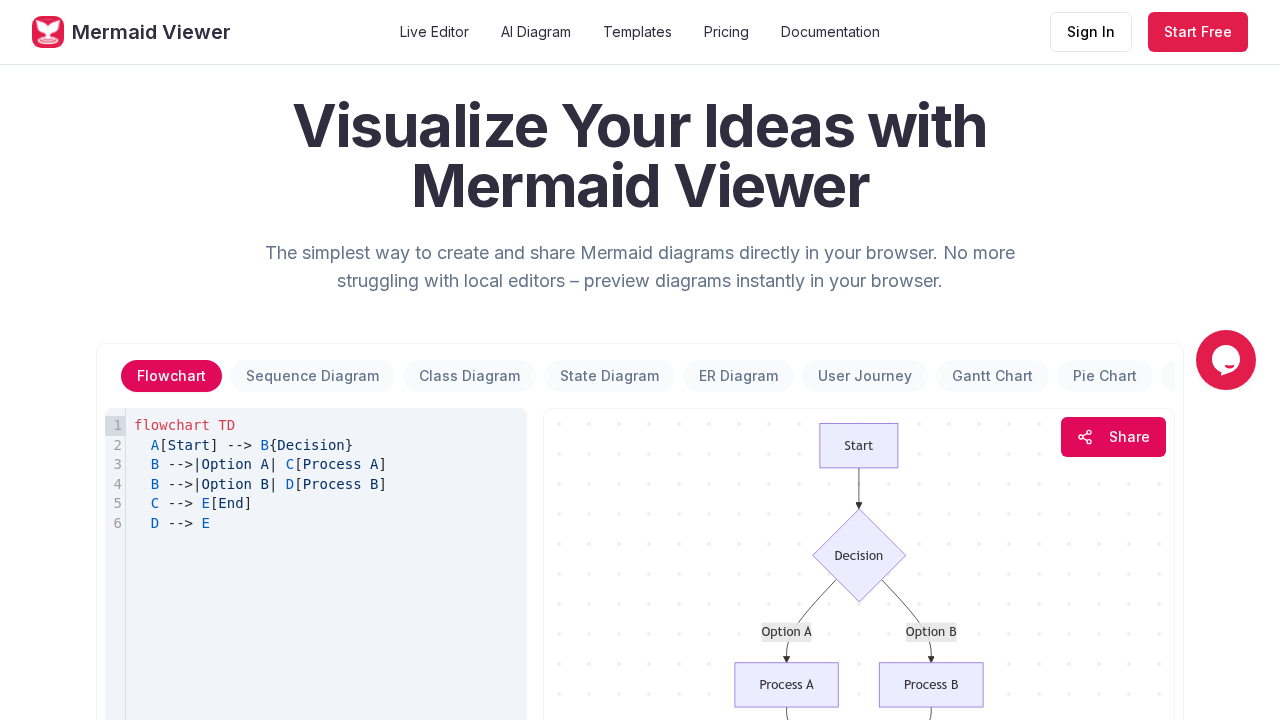This screenshot has height=720, width=1280.
Task: Browse the Templates section
Action: pos(637,32)
